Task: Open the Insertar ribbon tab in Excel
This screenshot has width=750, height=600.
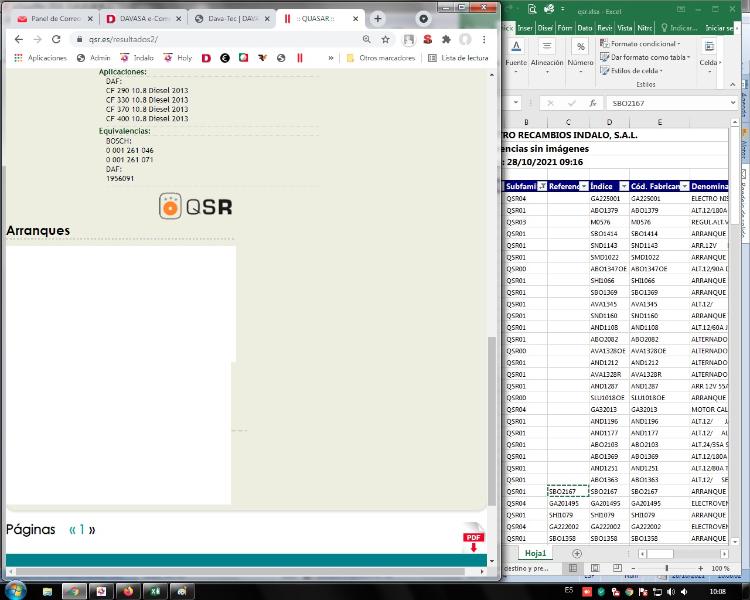Action: pos(525,28)
